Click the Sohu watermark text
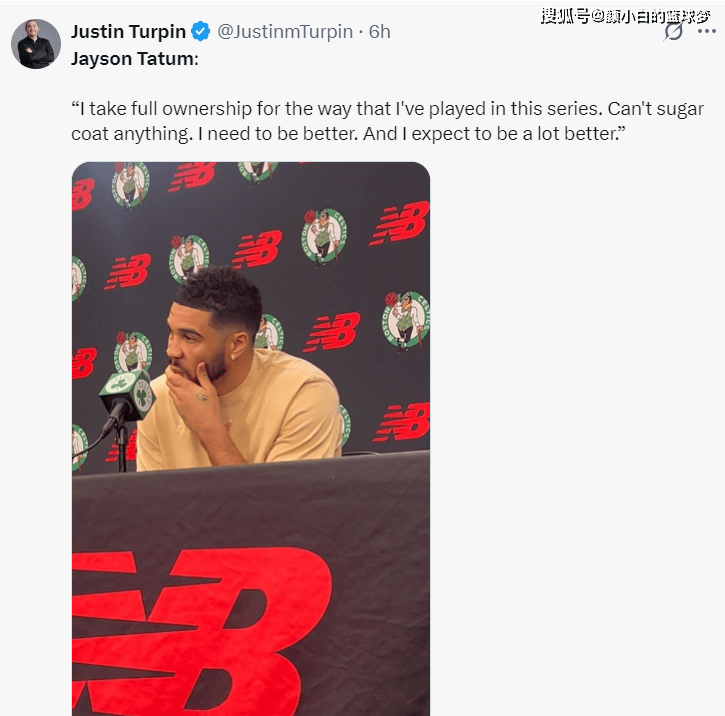 click(625, 17)
